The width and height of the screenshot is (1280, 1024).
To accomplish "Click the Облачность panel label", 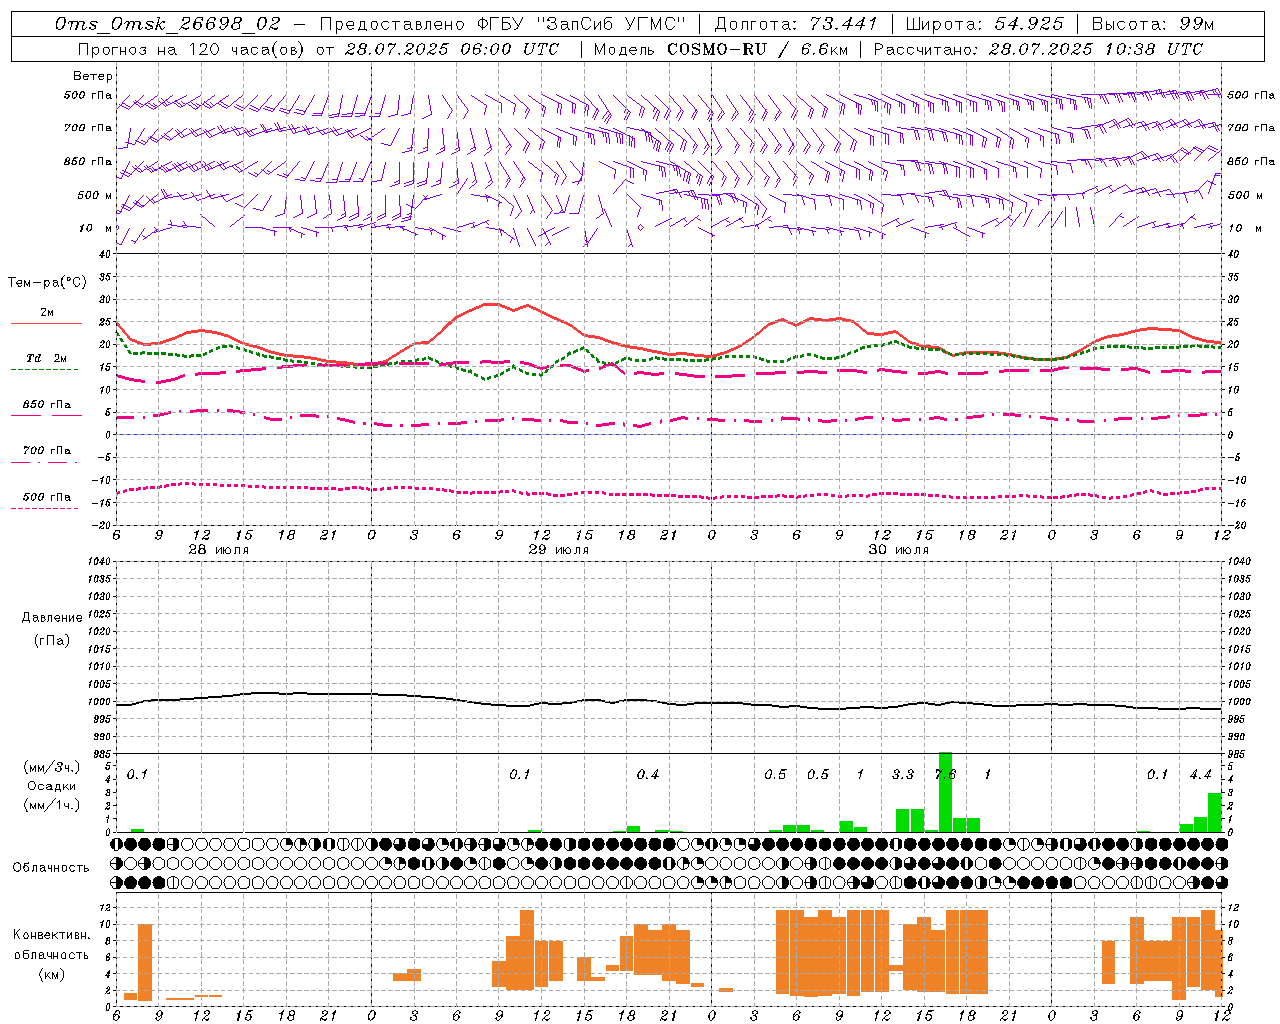I will point(50,867).
